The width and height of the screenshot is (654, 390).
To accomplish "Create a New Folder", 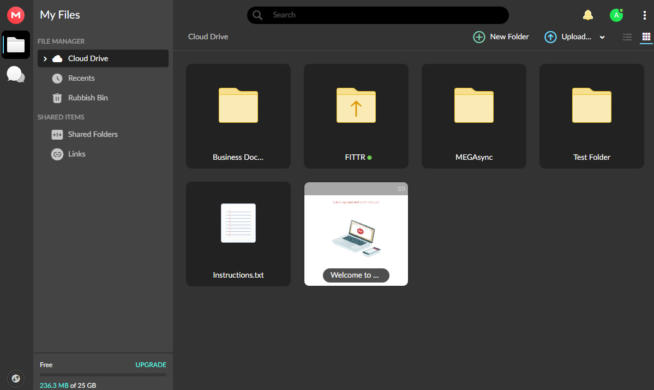I will [x=501, y=37].
